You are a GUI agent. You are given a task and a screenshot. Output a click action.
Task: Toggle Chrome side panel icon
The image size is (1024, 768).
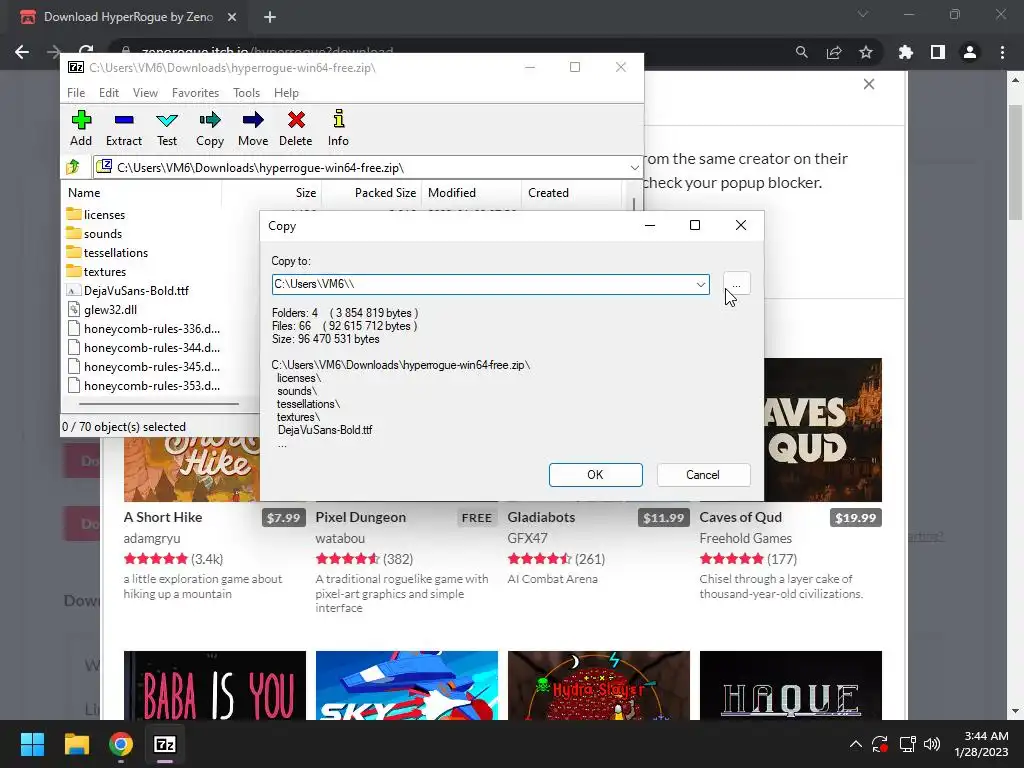click(x=938, y=52)
